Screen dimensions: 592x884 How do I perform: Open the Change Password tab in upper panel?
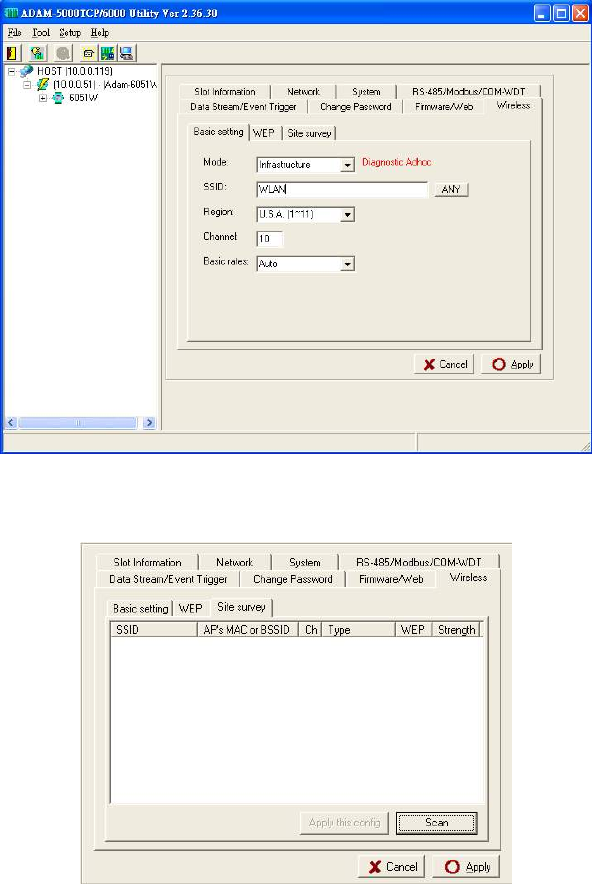point(355,107)
